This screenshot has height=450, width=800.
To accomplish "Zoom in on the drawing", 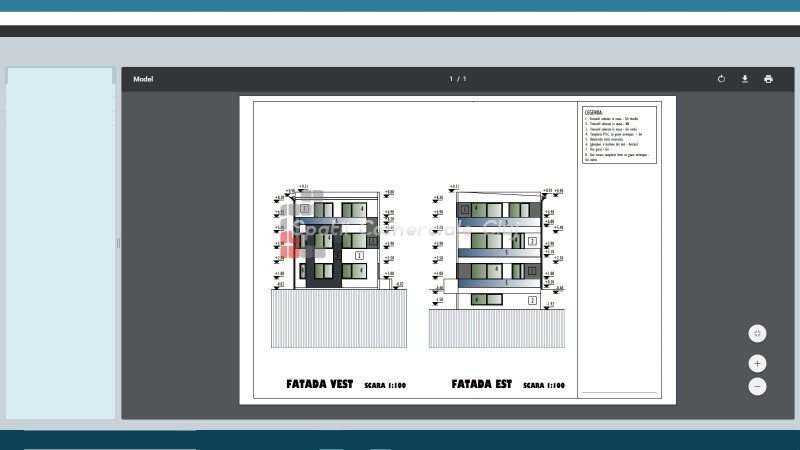I will click(x=758, y=363).
